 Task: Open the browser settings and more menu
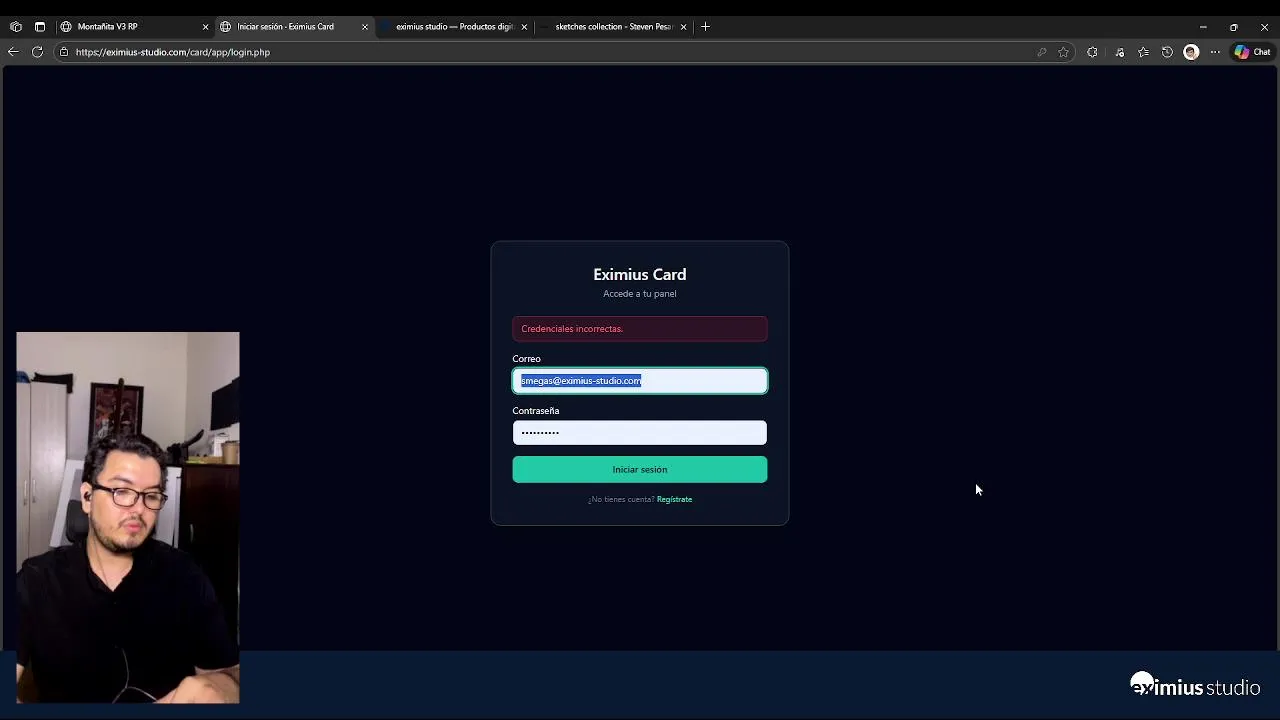click(x=1215, y=52)
